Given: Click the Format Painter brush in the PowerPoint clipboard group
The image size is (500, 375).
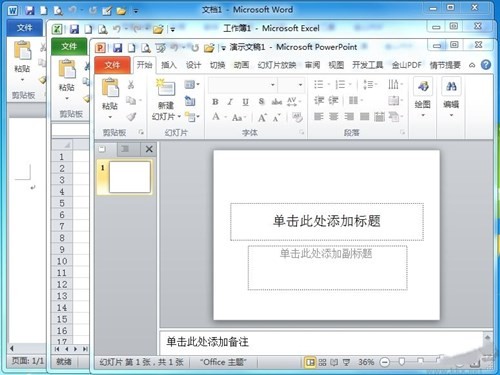Looking at the screenshot, I should [131, 117].
